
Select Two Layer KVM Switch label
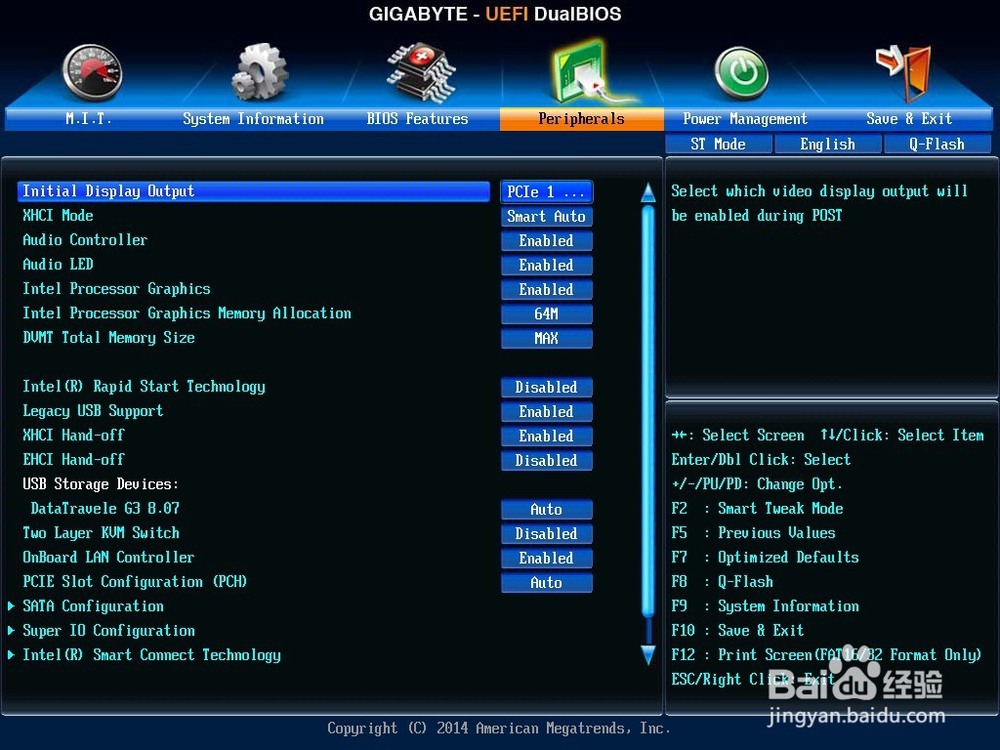[101, 533]
